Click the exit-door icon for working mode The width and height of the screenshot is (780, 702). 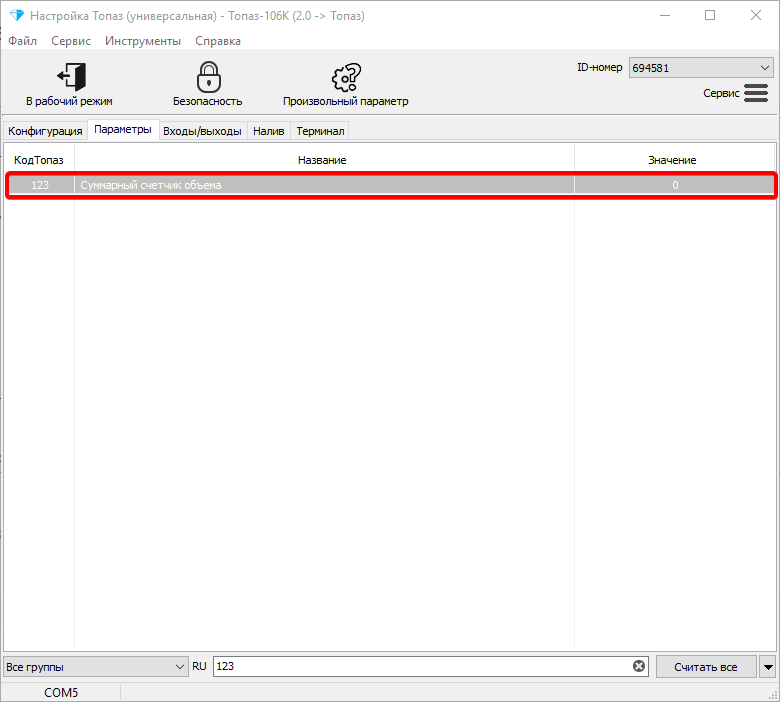(72, 77)
